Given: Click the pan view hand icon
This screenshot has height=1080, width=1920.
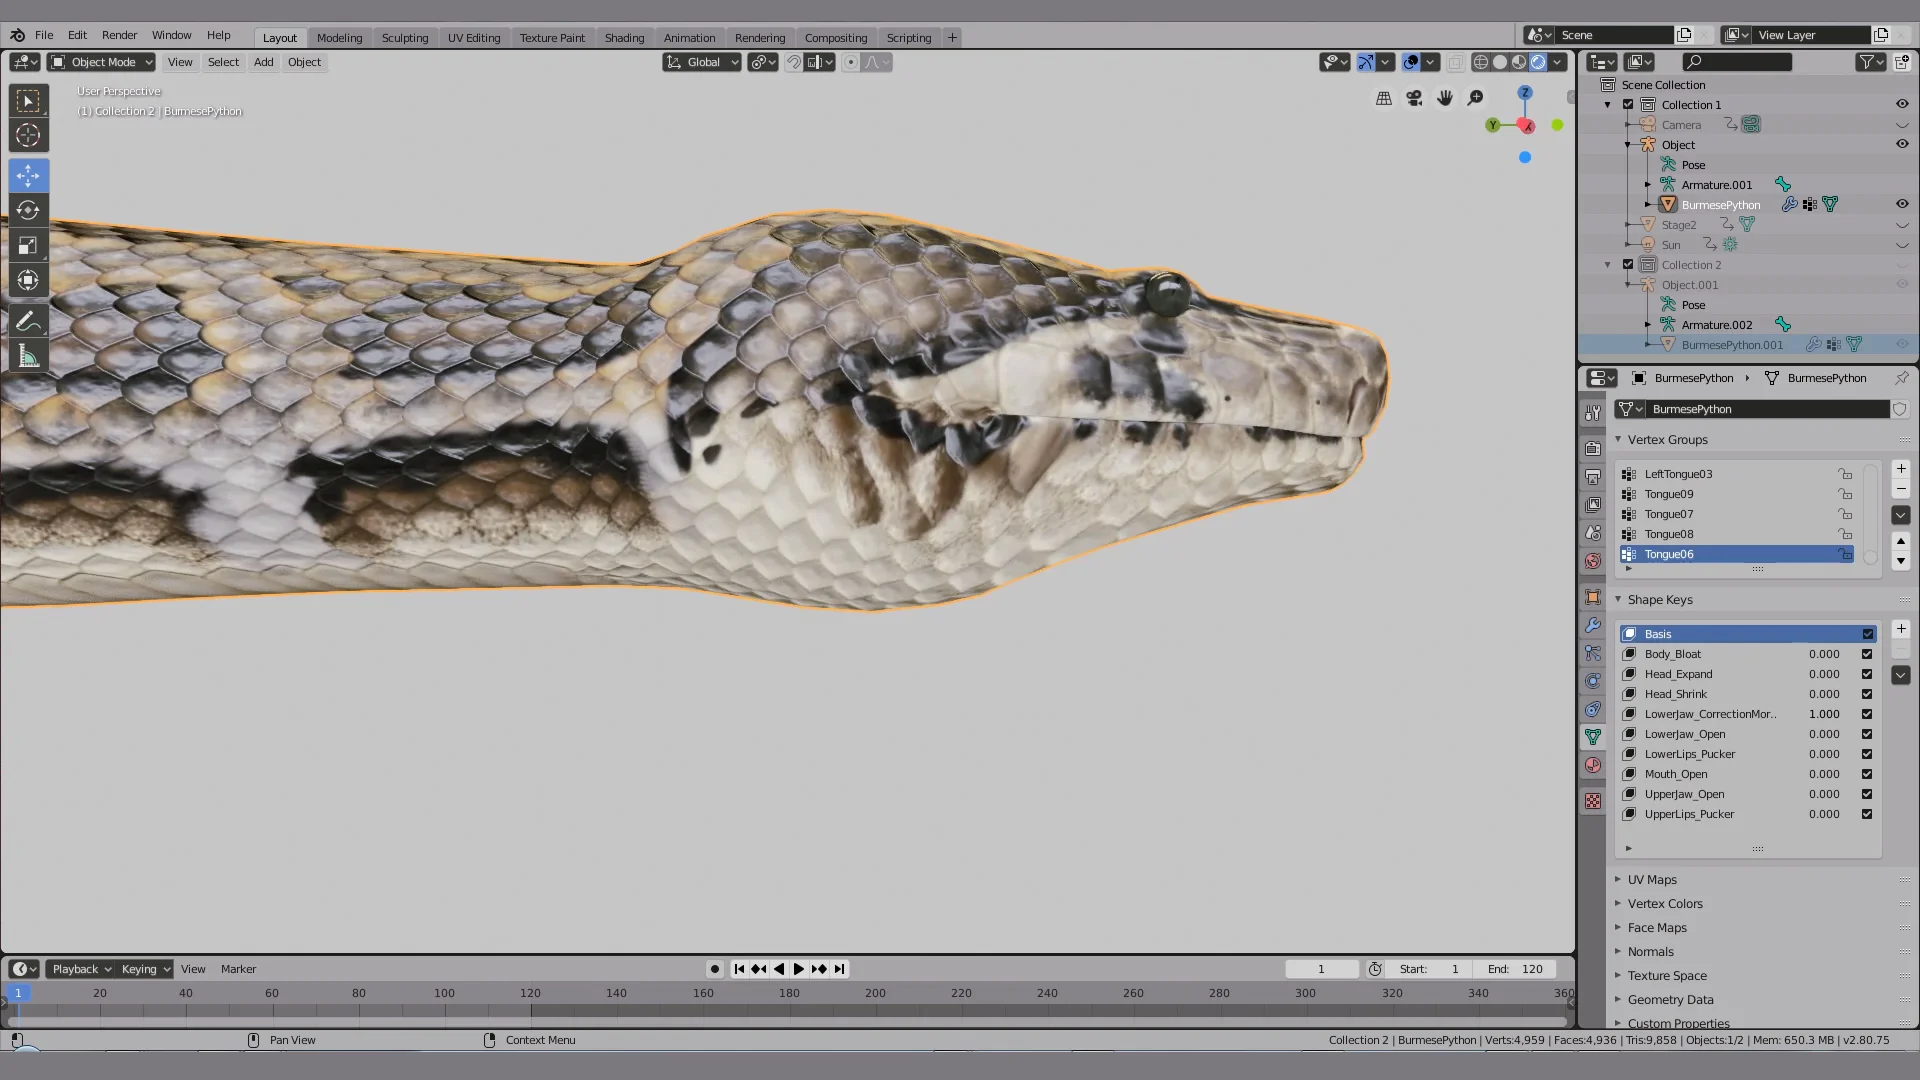Looking at the screenshot, I should coord(1445,98).
